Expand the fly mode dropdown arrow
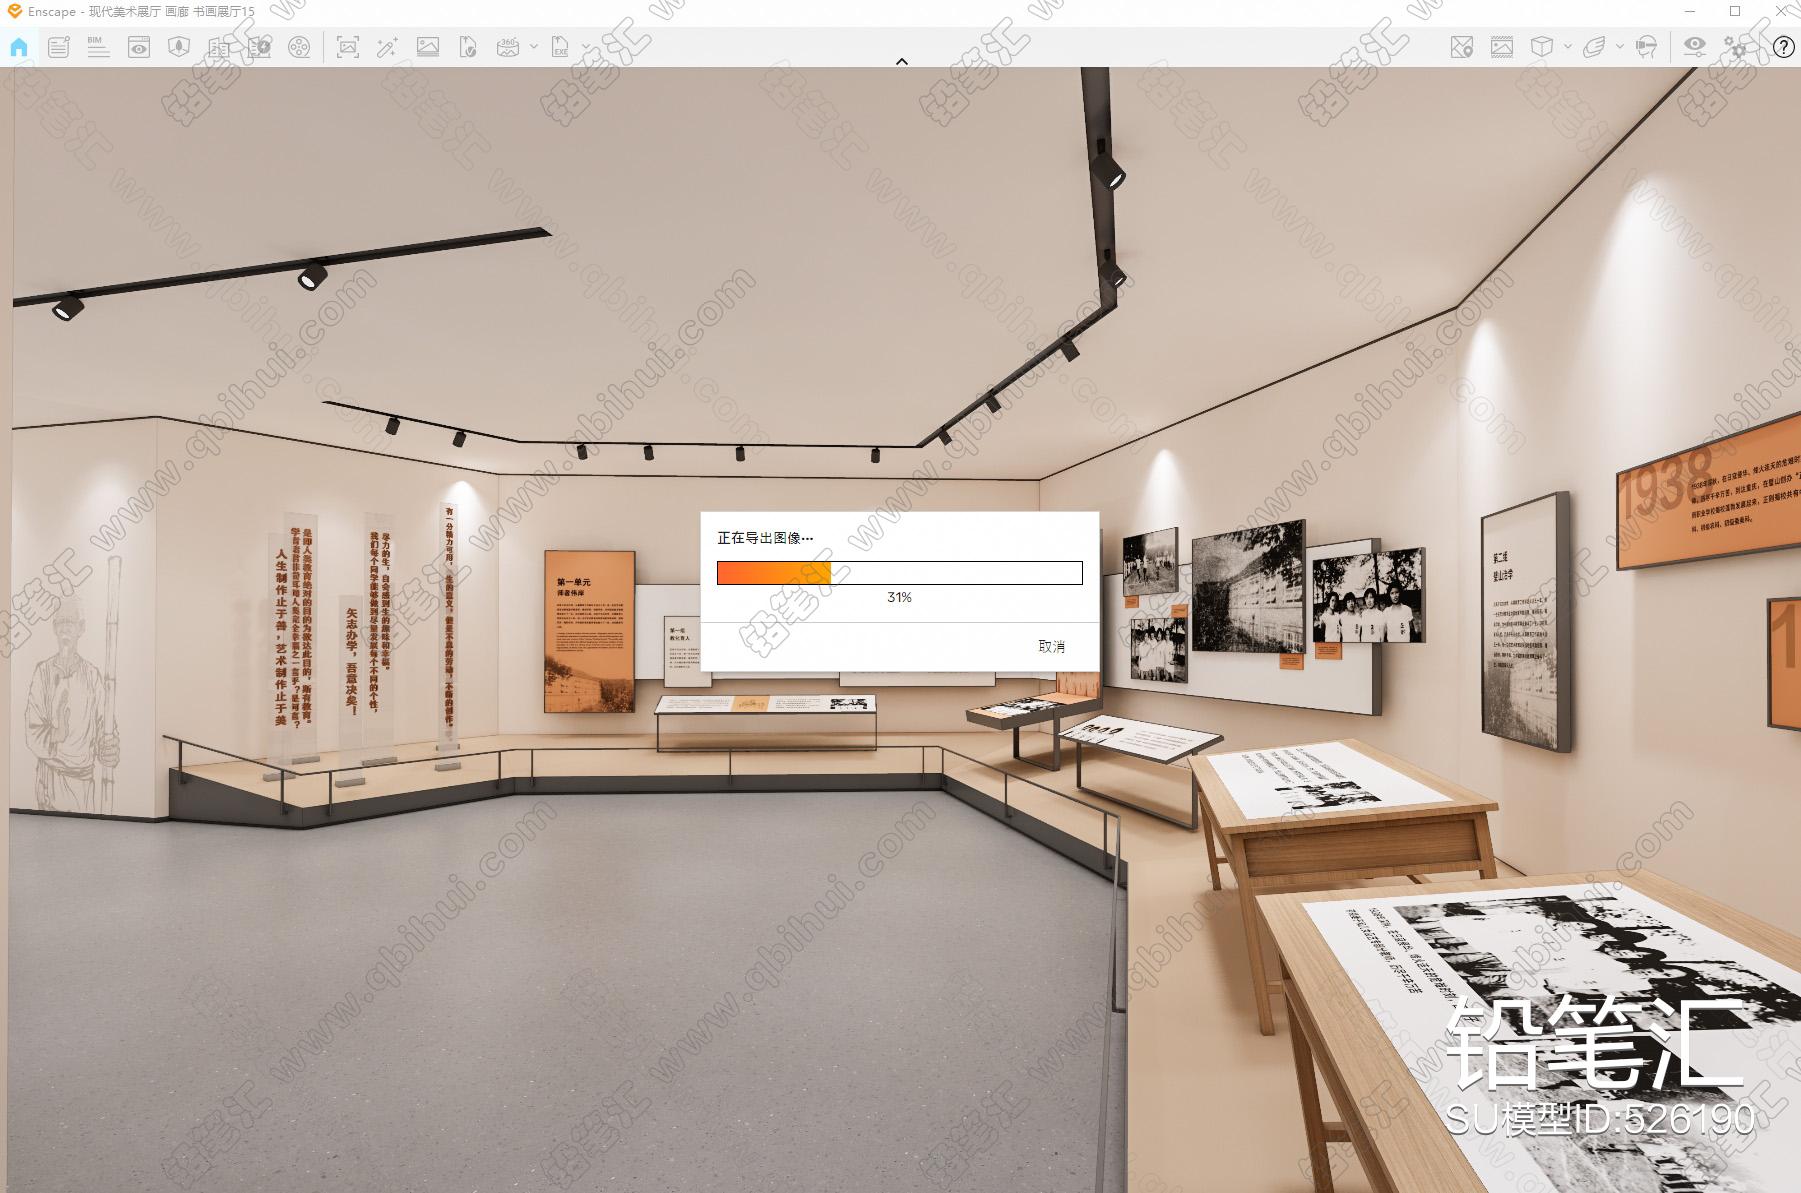Viewport: 1801px width, 1193px height. pyautogui.click(x=1619, y=47)
